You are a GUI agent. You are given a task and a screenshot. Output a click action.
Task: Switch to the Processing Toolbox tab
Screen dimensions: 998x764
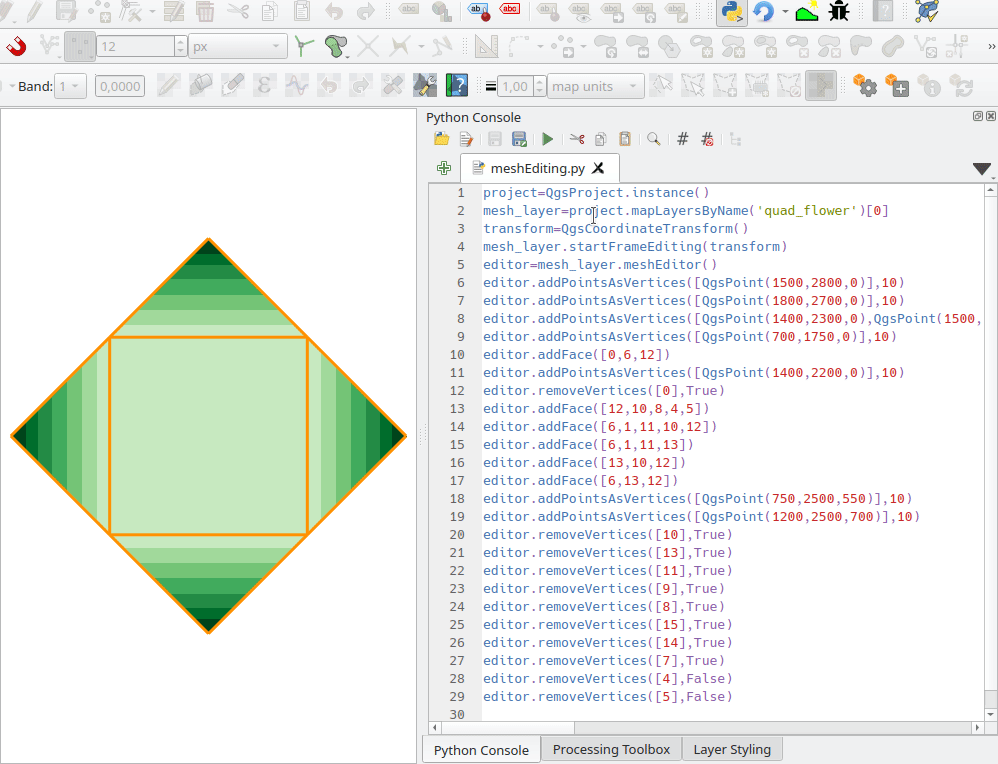[611, 750]
